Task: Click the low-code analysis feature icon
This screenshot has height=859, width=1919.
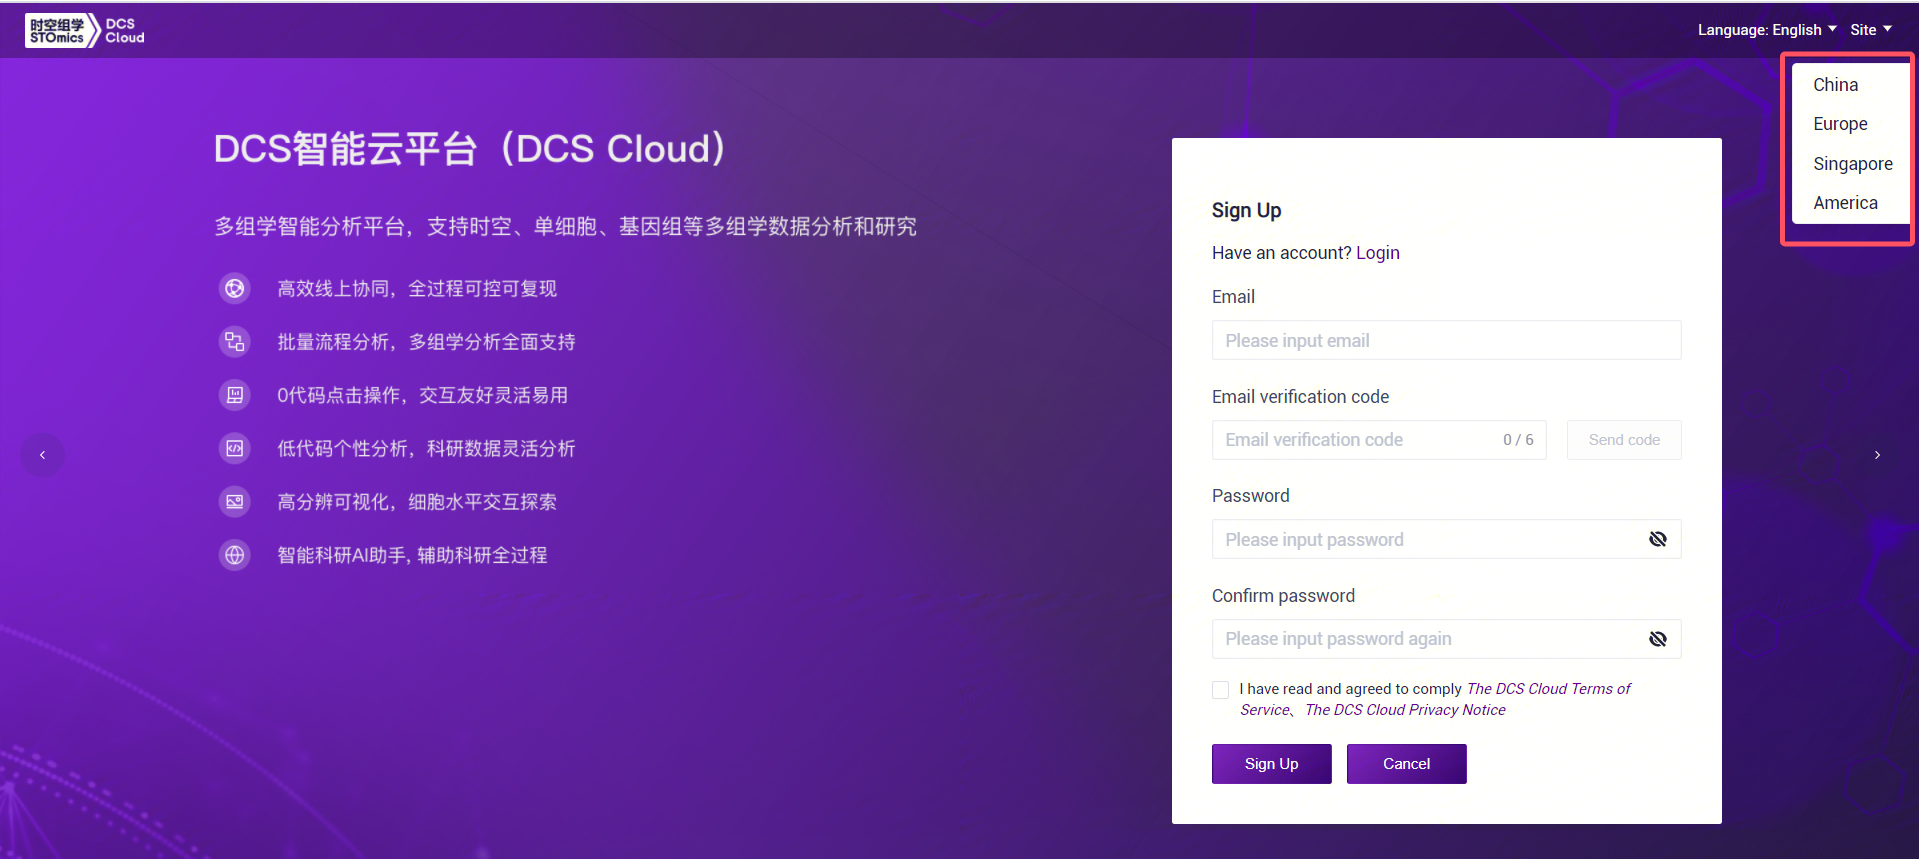Action: point(235,448)
